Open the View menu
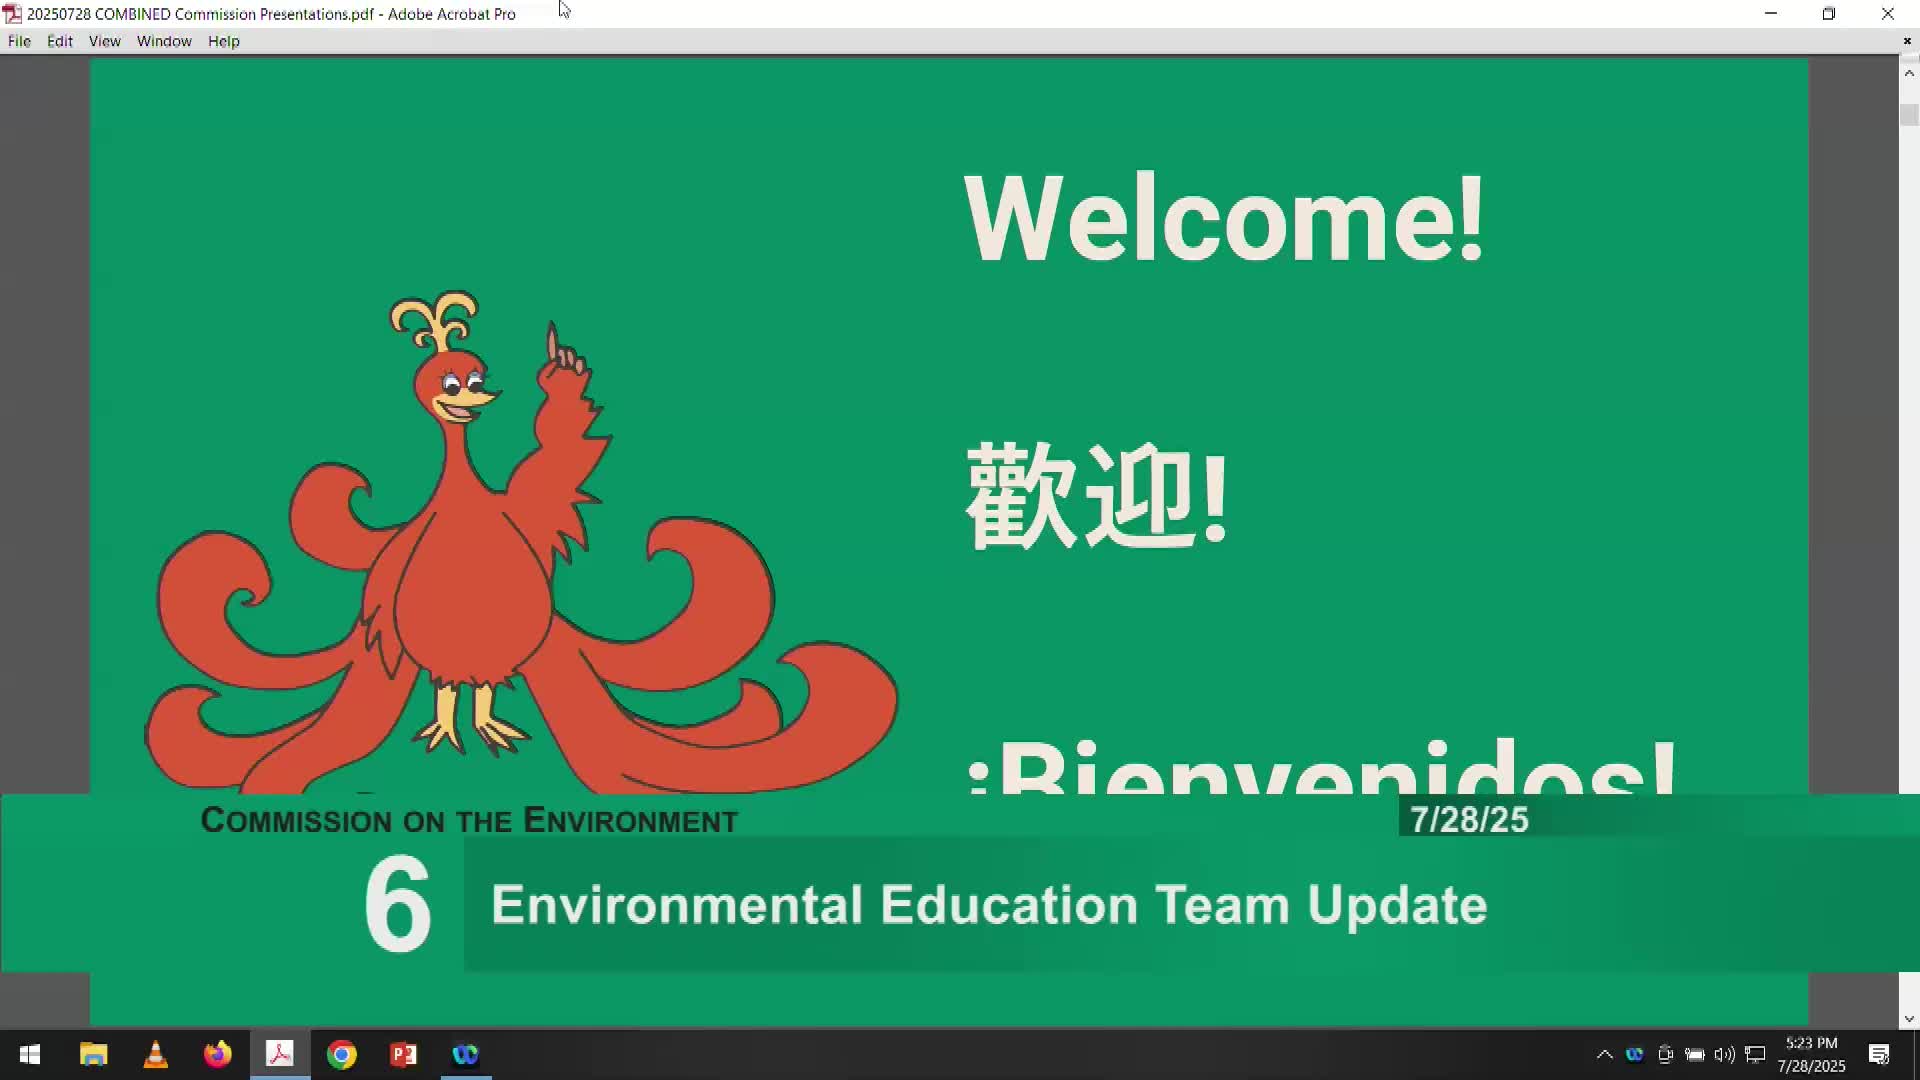1920x1080 pixels. pos(104,41)
